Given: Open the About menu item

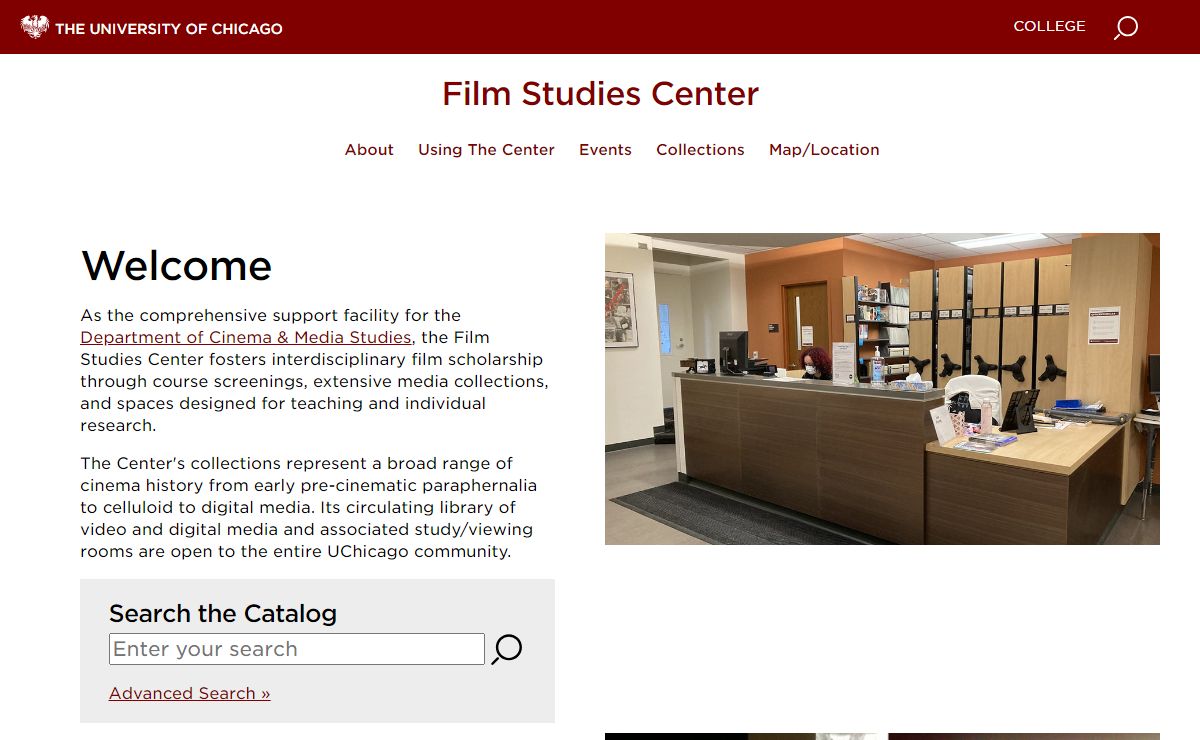Looking at the screenshot, I should coord(369,150).
